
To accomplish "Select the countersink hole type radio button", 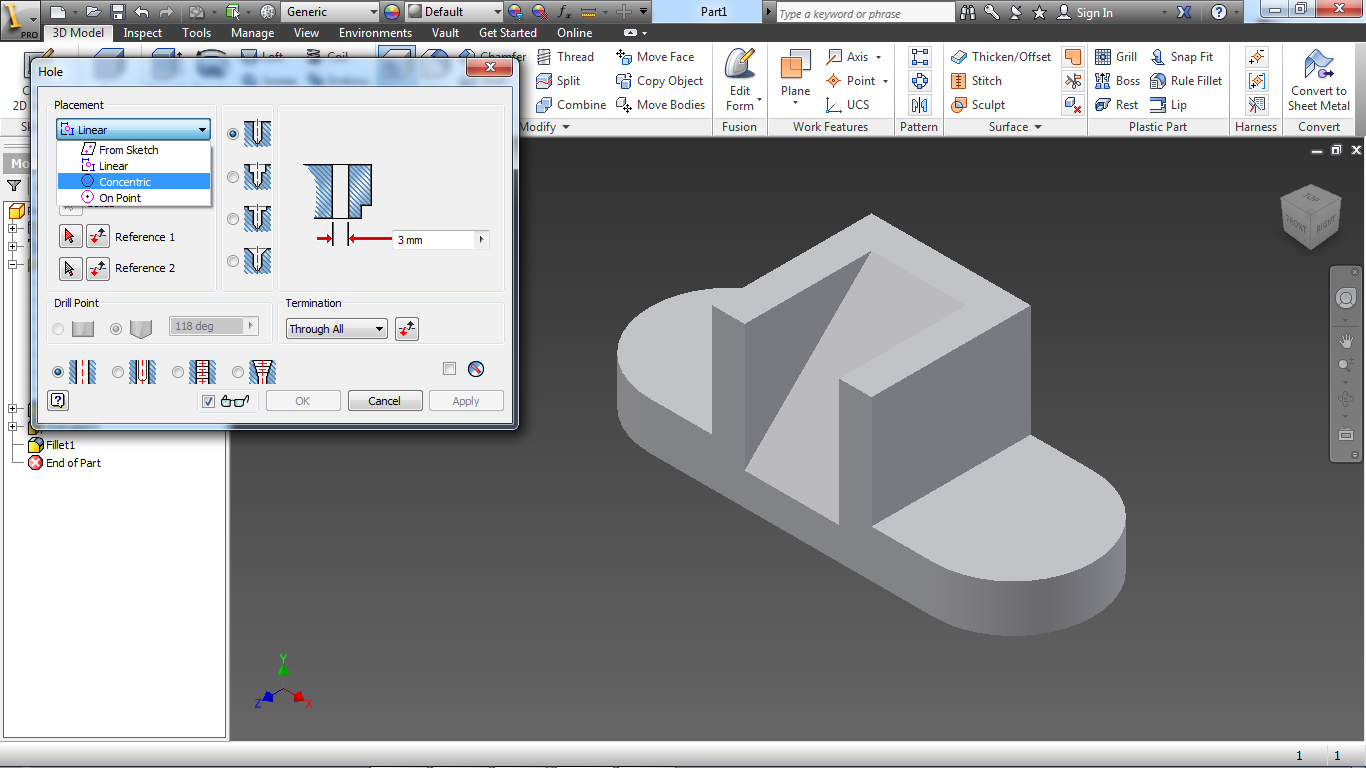I will pos(231,261).
